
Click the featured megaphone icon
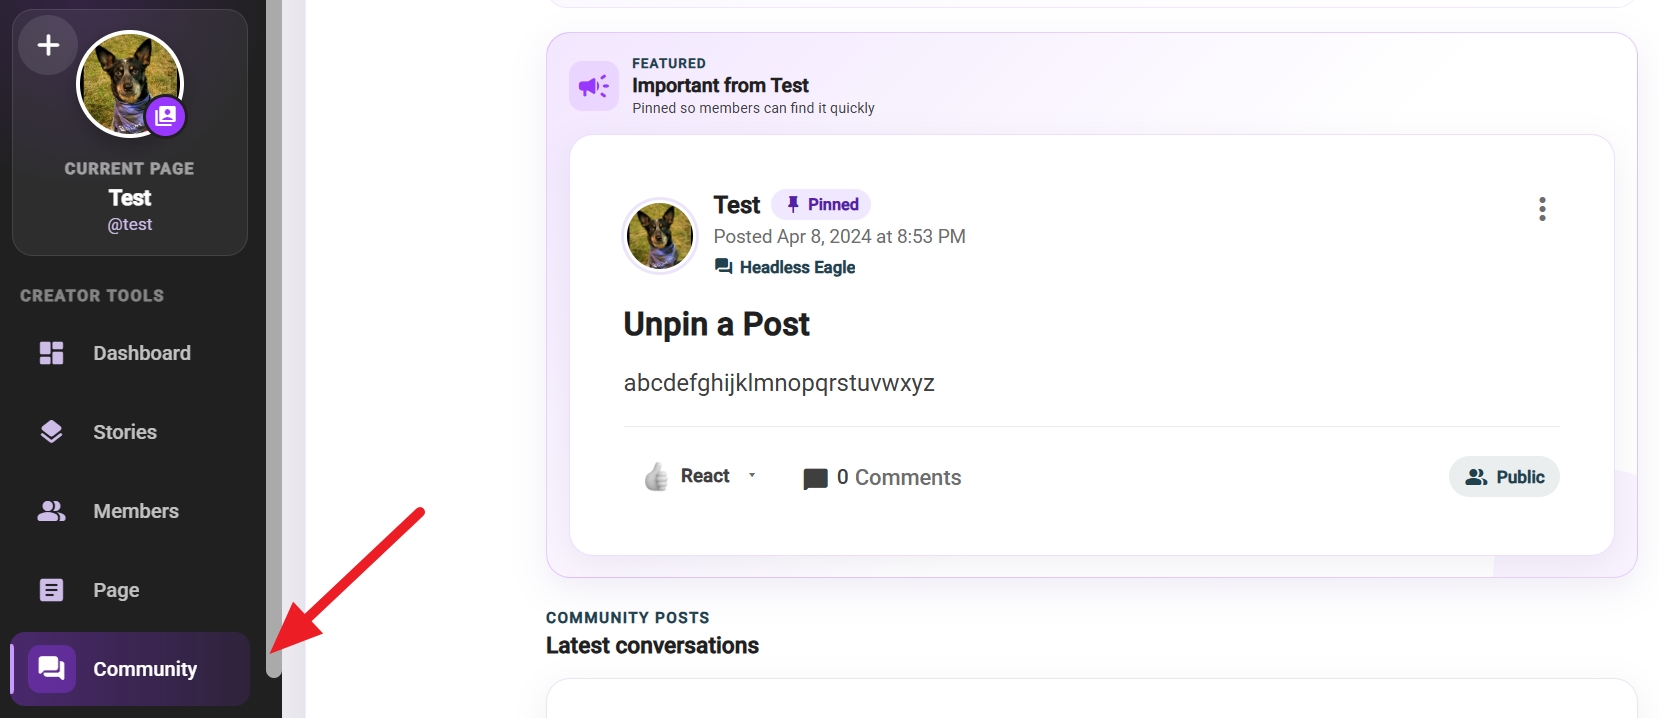[594, 86]
